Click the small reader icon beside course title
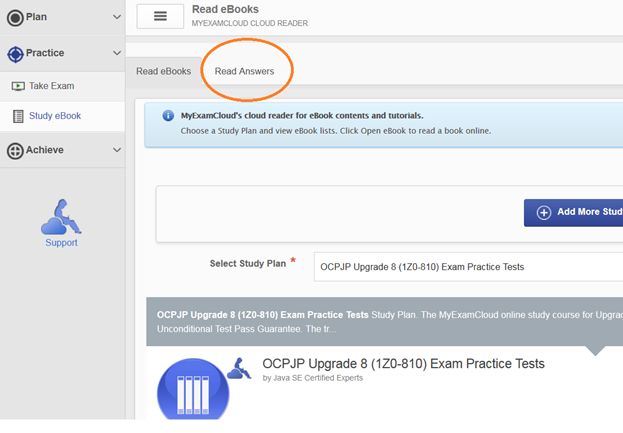 [239, 368]
